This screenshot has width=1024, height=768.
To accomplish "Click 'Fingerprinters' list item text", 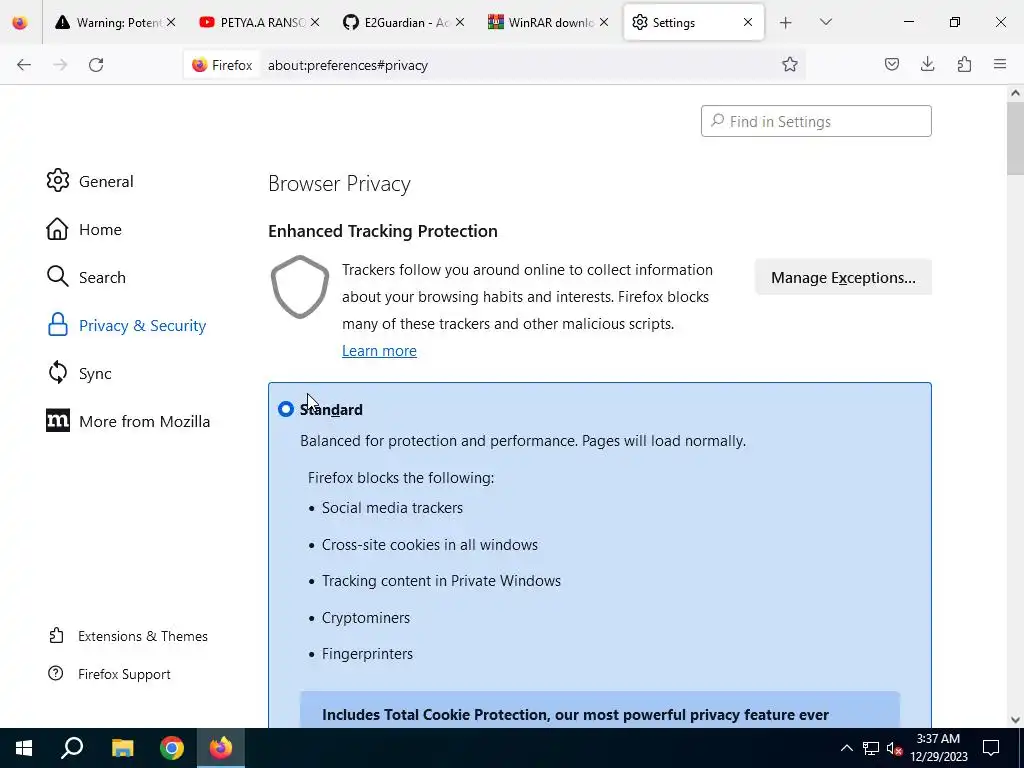I will 367,654.
